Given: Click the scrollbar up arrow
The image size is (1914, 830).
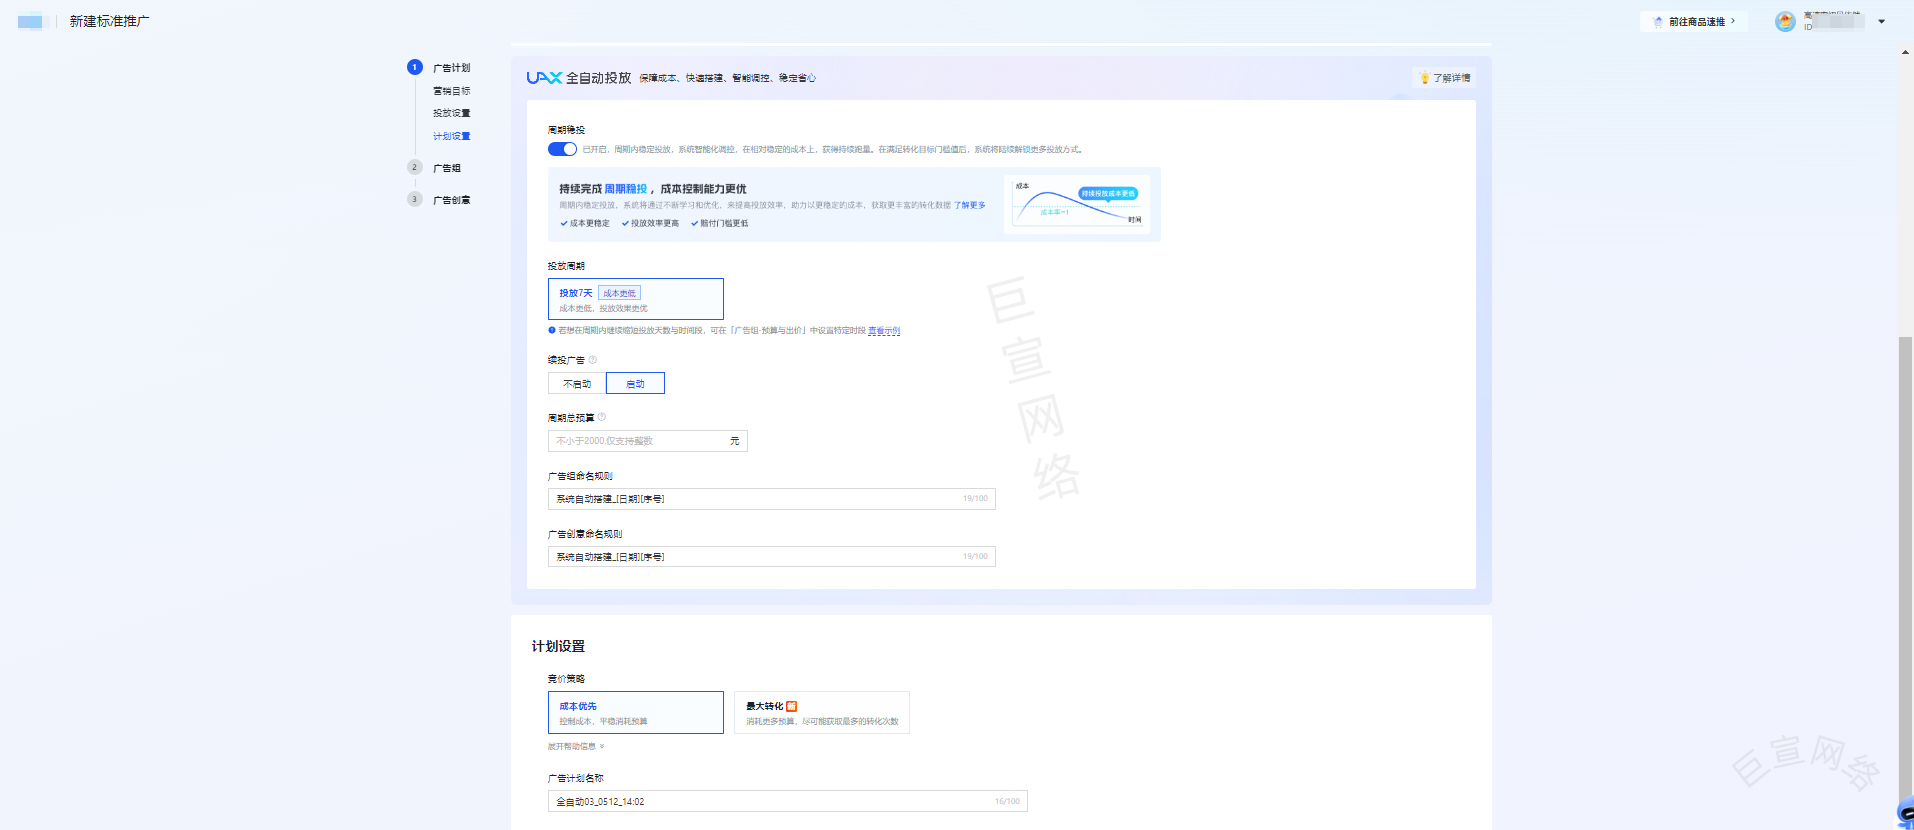Looking at the screenshot, I should coord(1905,52).
